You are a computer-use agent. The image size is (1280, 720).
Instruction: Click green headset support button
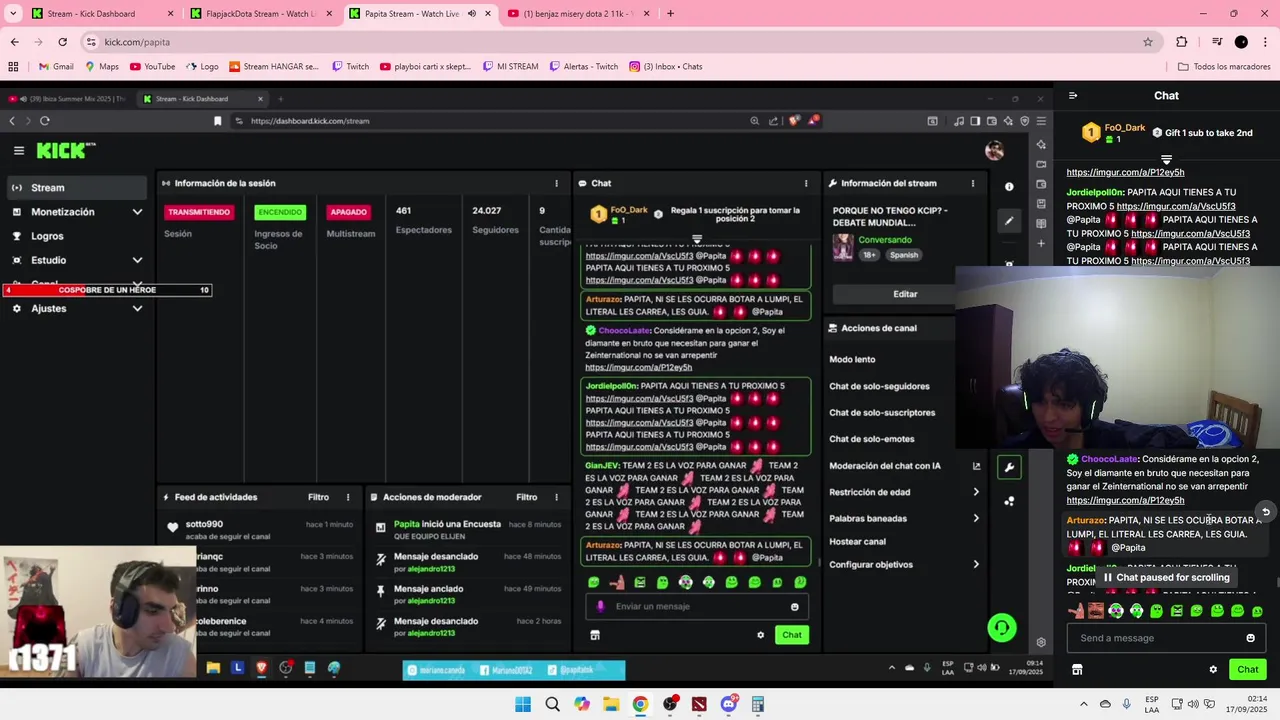[1002, 627]
